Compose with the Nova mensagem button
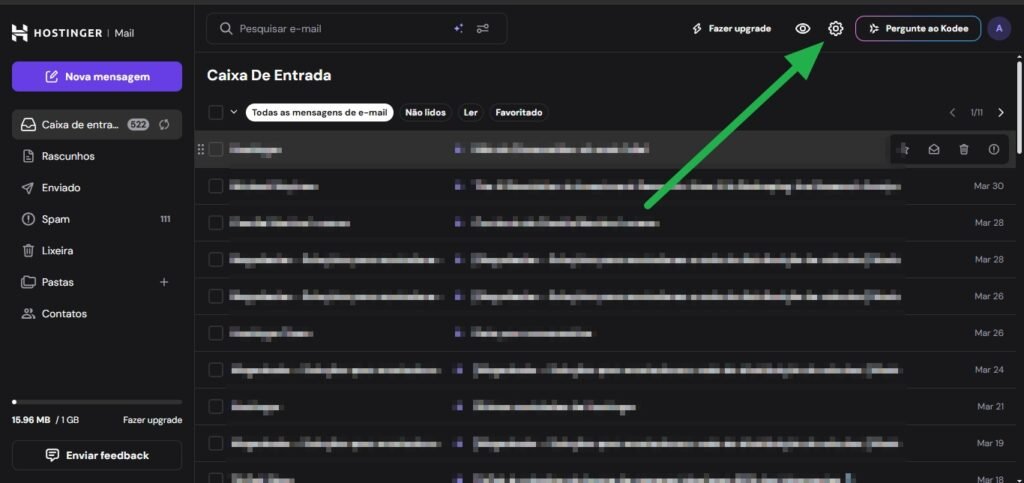The height and width of the screenshot is (483, 1024). pyautogui.click(x=97, y=76)
